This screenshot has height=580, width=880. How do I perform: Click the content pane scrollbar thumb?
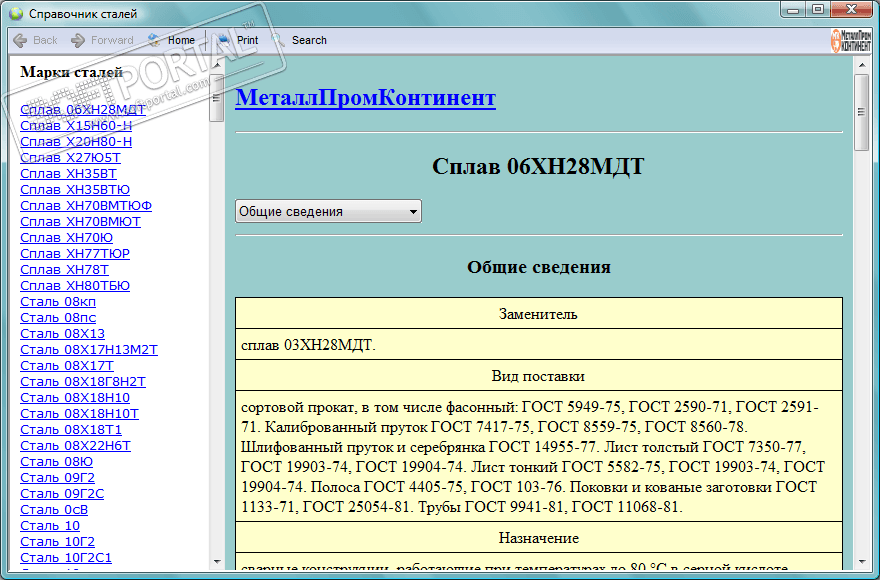click(x=861, y=112)
